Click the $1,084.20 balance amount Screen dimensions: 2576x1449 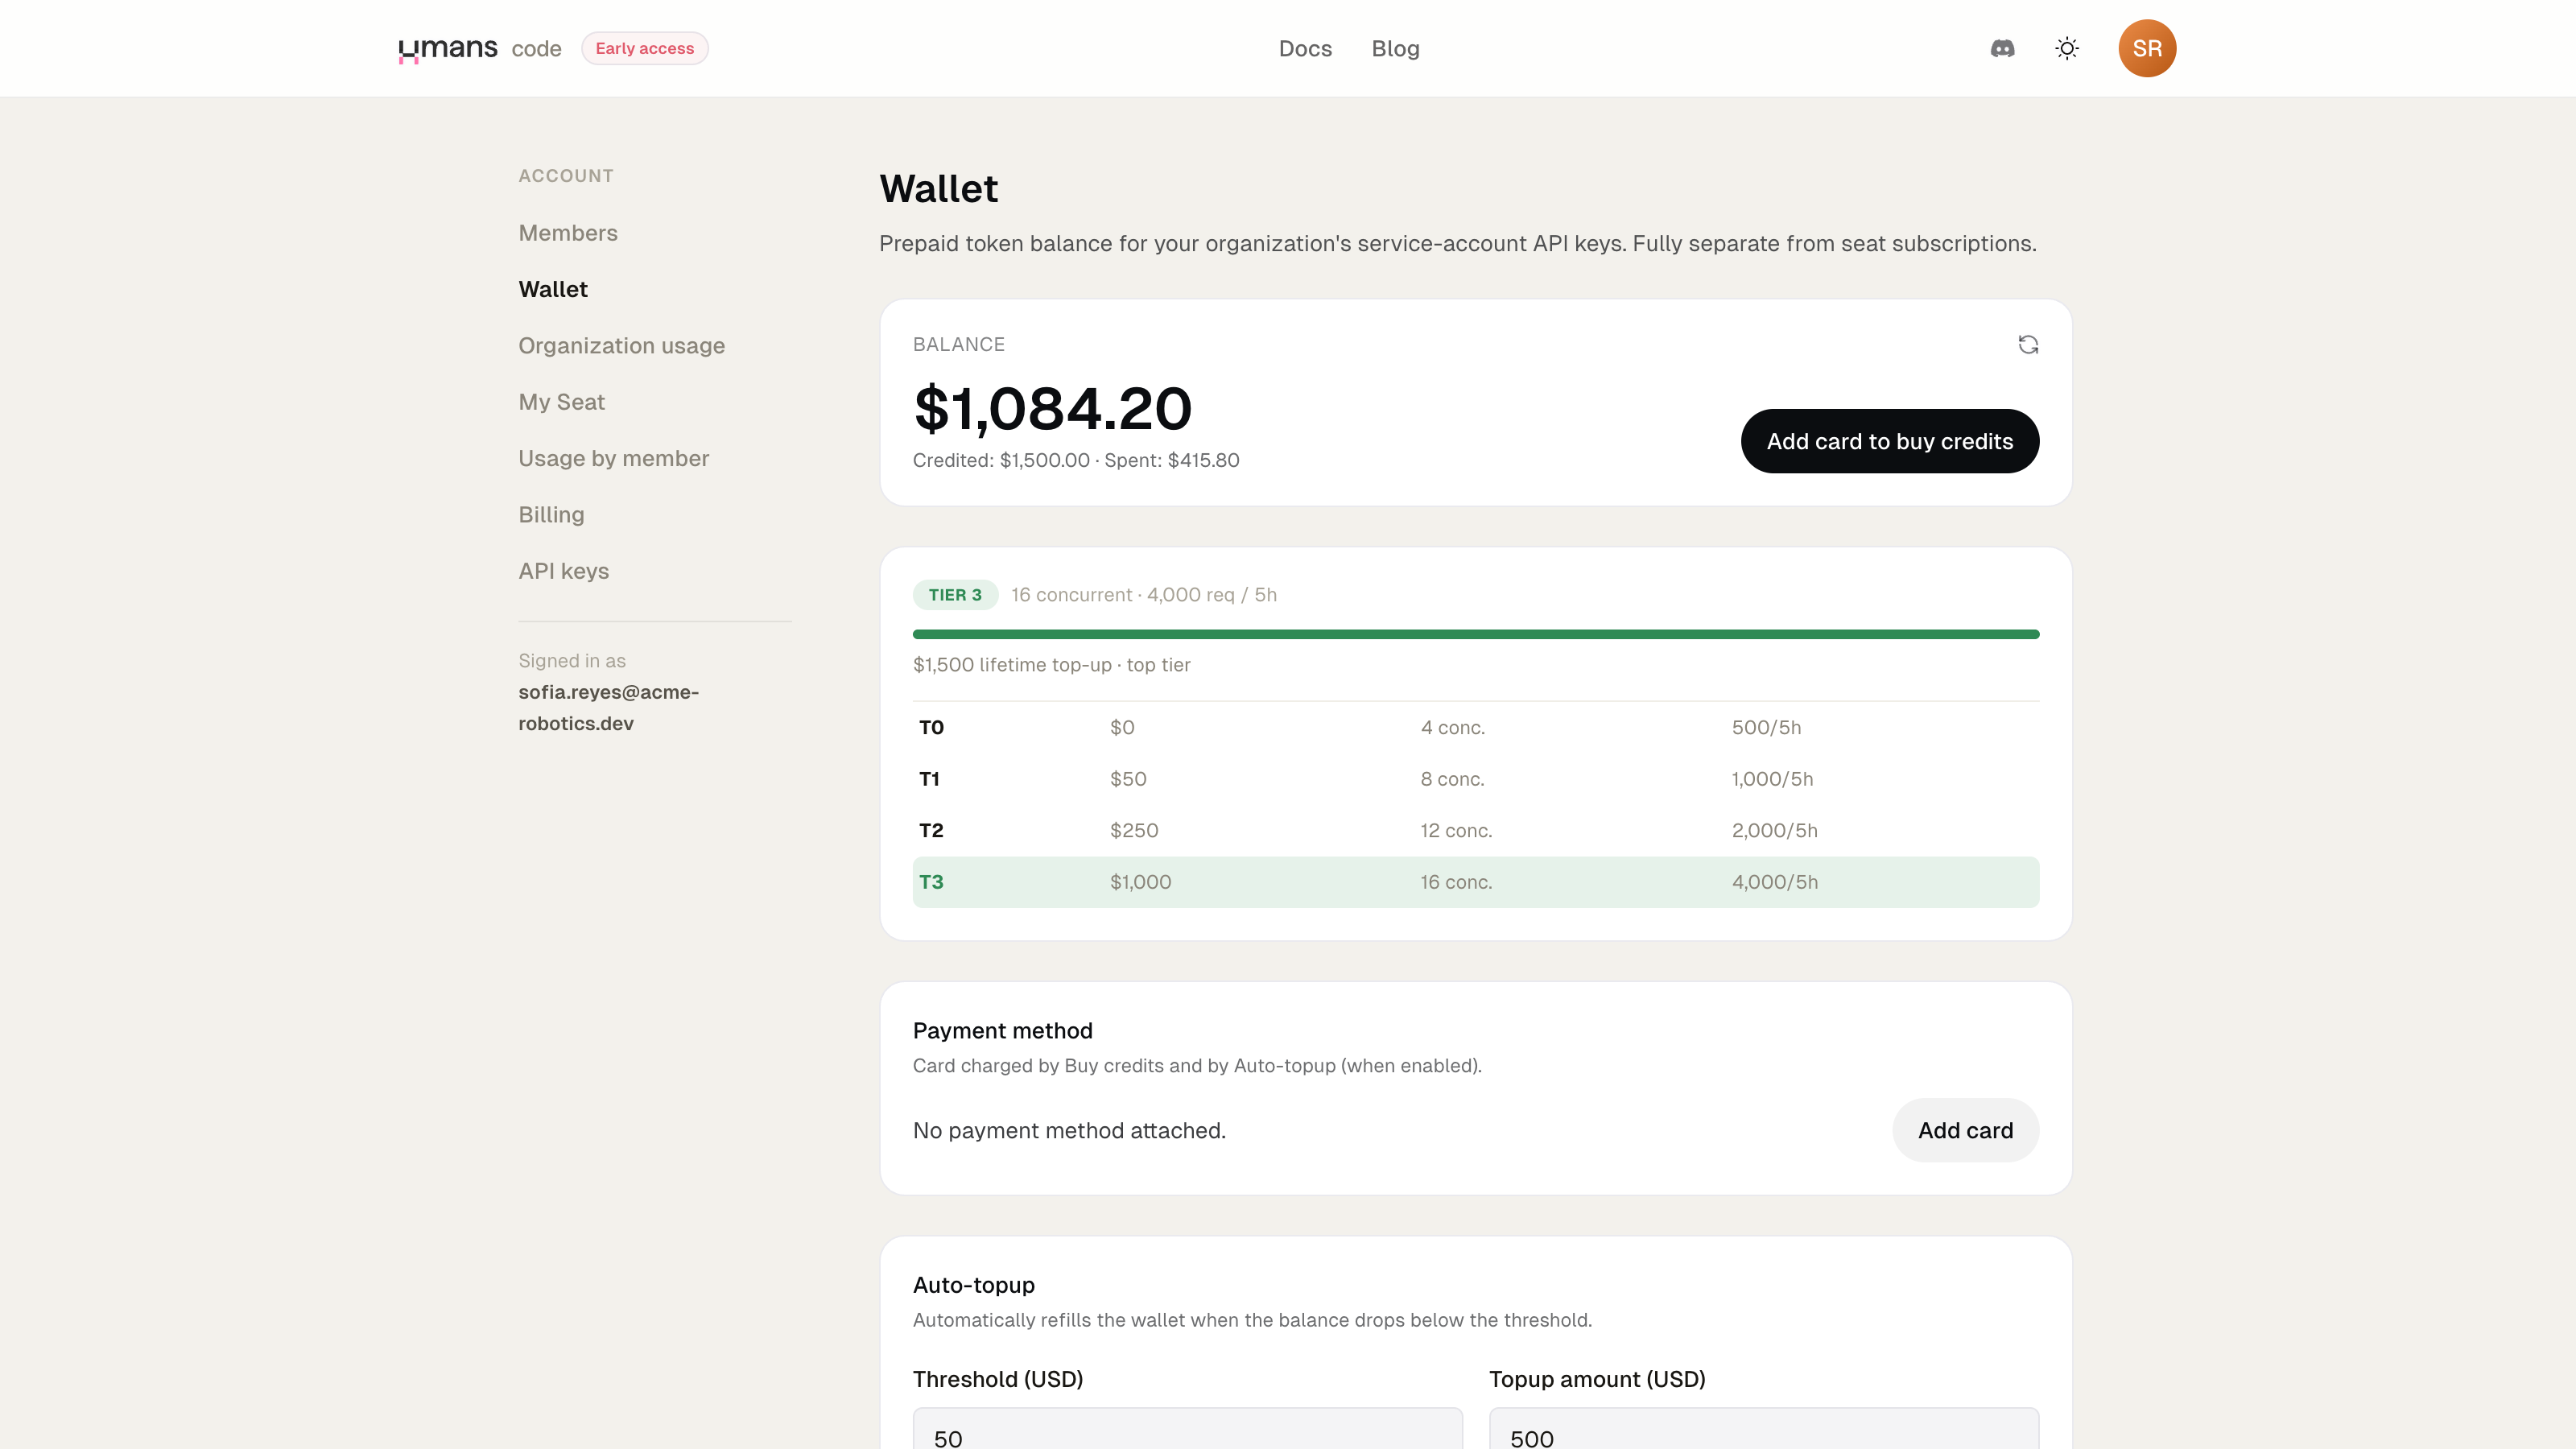click(1053, 409)
